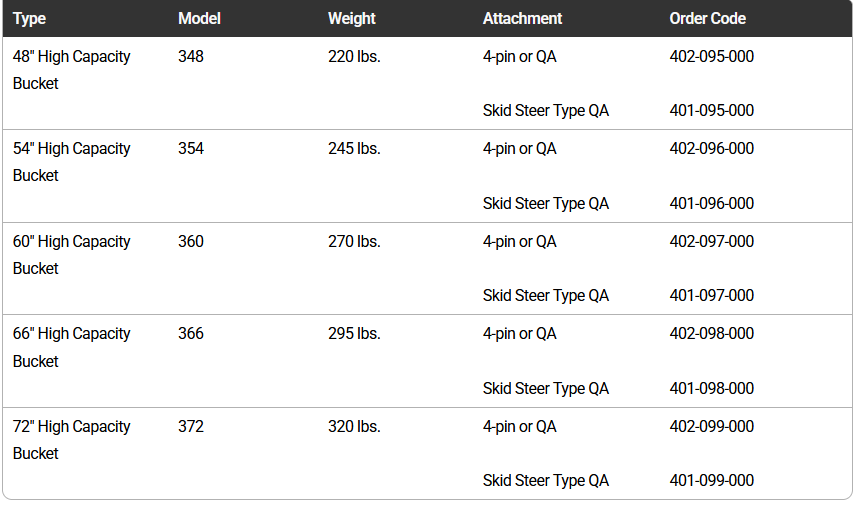Click order code 402-099-000
The height and width of the screenshot is (510, 864).
(711, 427)
